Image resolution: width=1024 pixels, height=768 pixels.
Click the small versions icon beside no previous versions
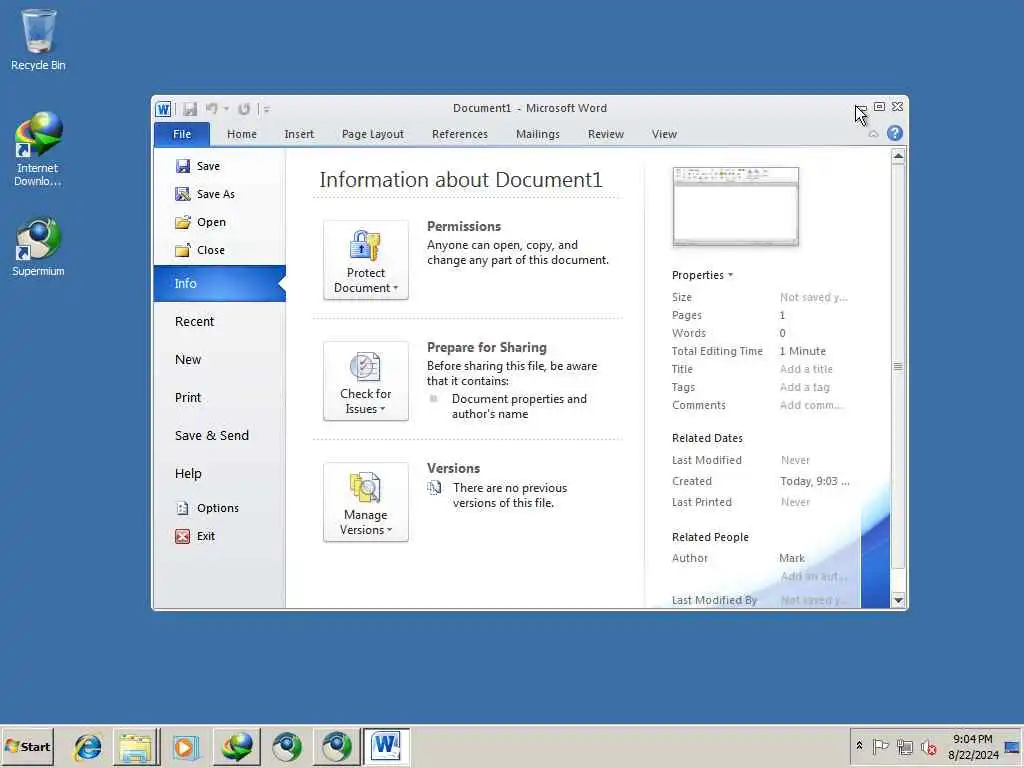tap(434, 488)
